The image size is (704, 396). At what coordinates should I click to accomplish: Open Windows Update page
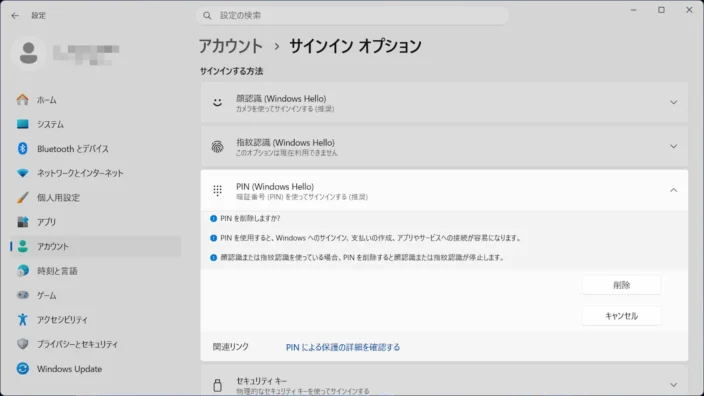96,369
